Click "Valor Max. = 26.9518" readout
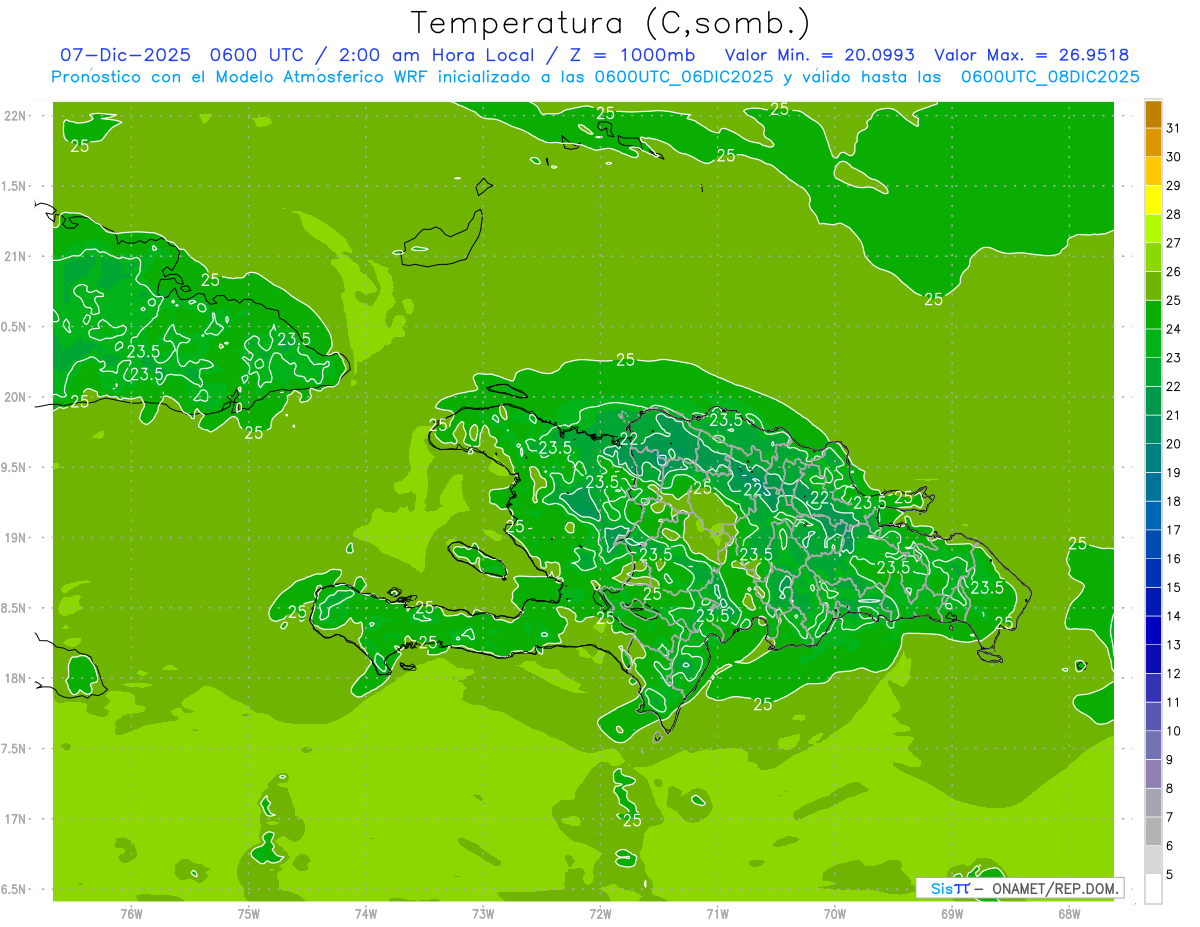Screen dimensions: 1200x927 [1031, 56]
